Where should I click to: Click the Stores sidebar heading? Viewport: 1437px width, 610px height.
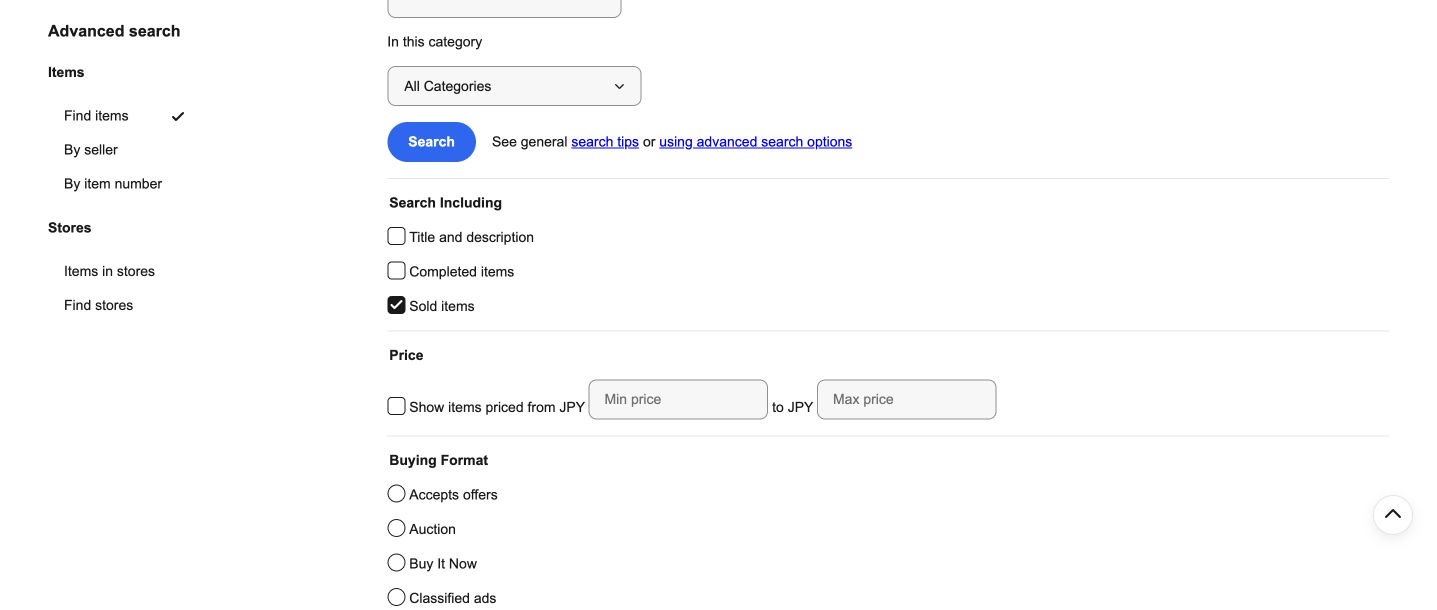tap(69, 228)
